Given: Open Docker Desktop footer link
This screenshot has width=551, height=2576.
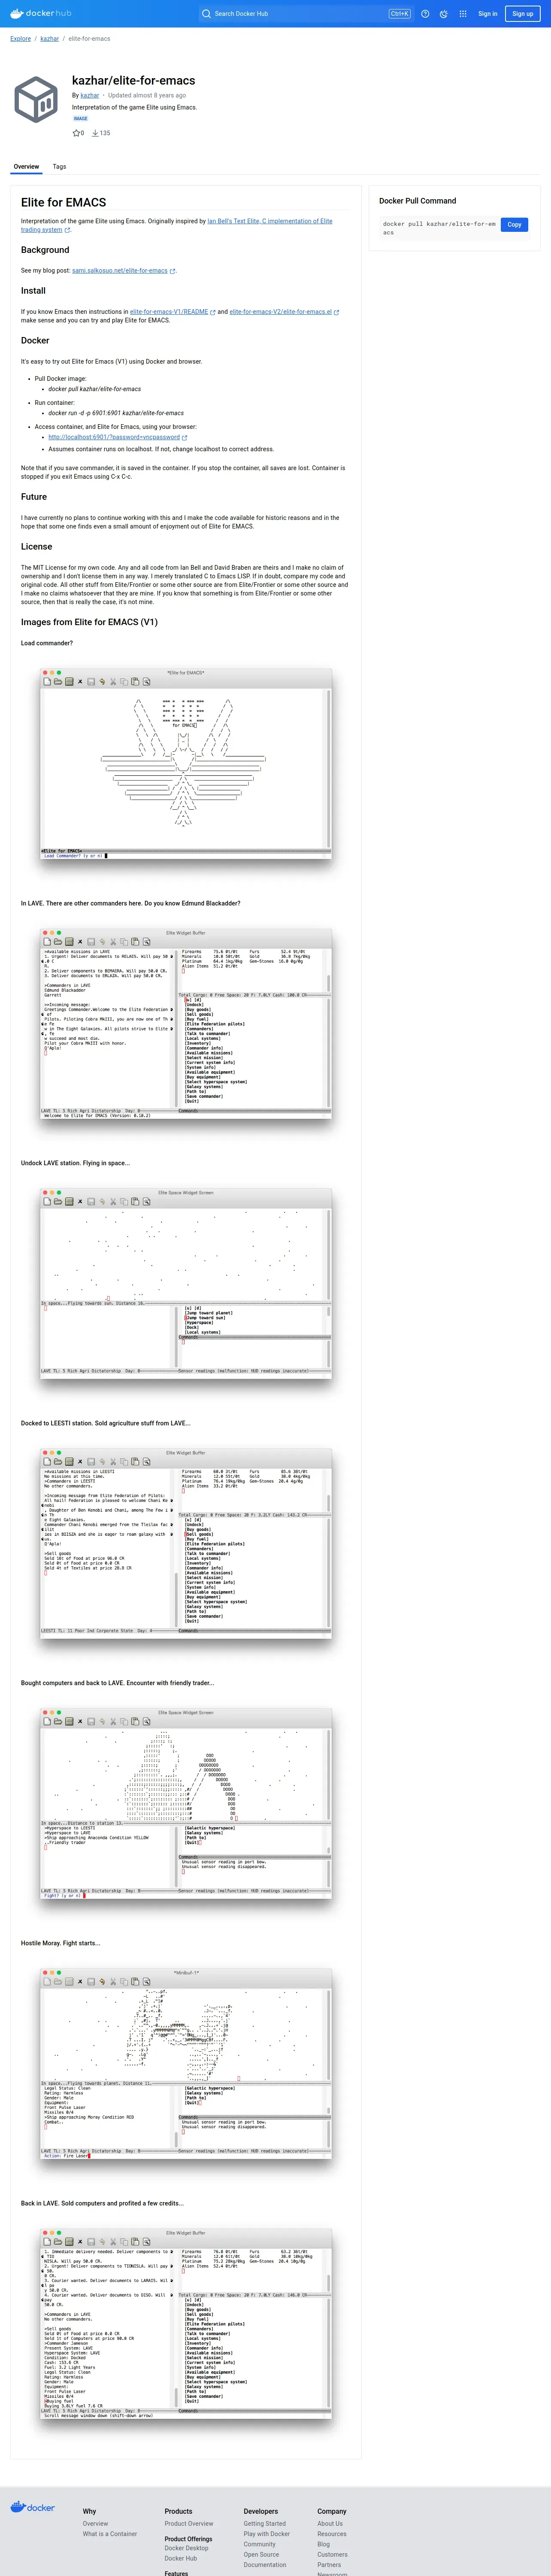Looking at the screenshot, I should click(x=187, y=2548).
